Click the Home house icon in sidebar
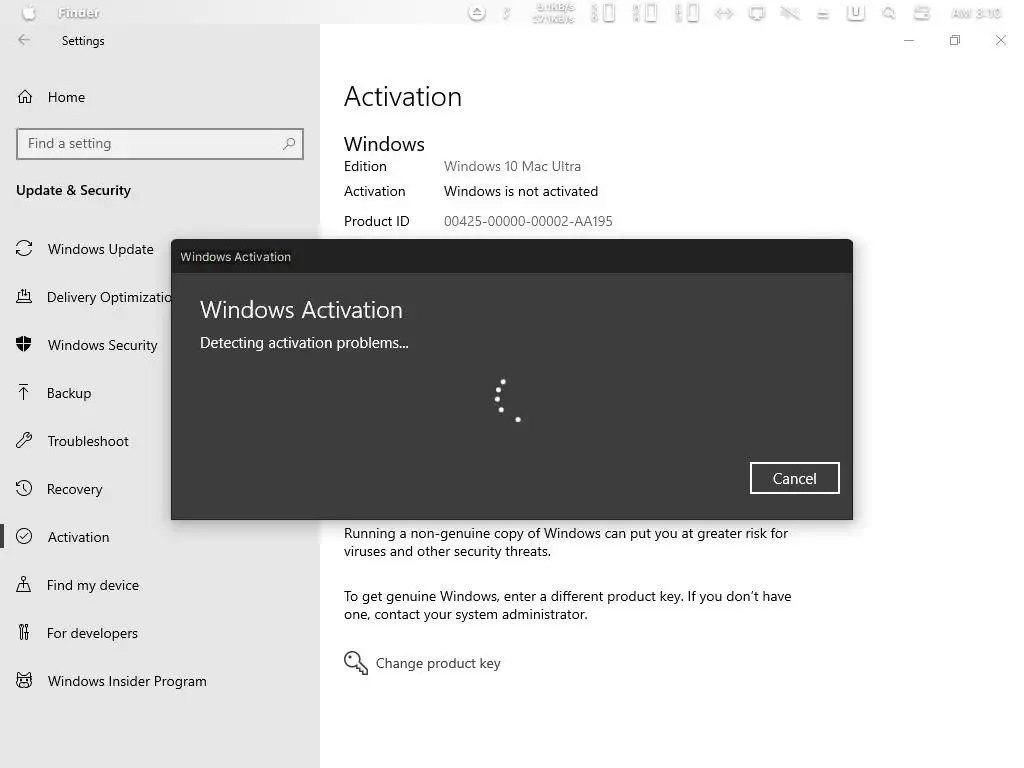 click(x=25, y=97)
